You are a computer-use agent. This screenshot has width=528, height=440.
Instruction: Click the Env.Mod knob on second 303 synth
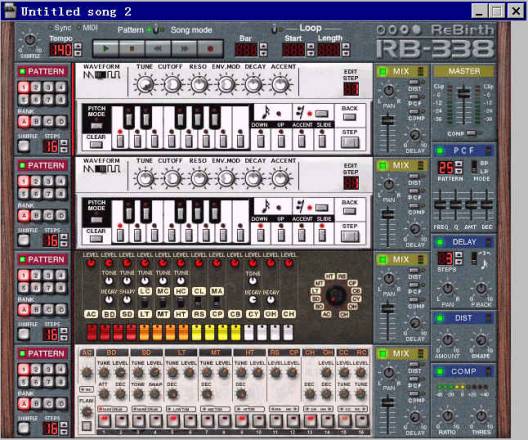coord(226,178)
